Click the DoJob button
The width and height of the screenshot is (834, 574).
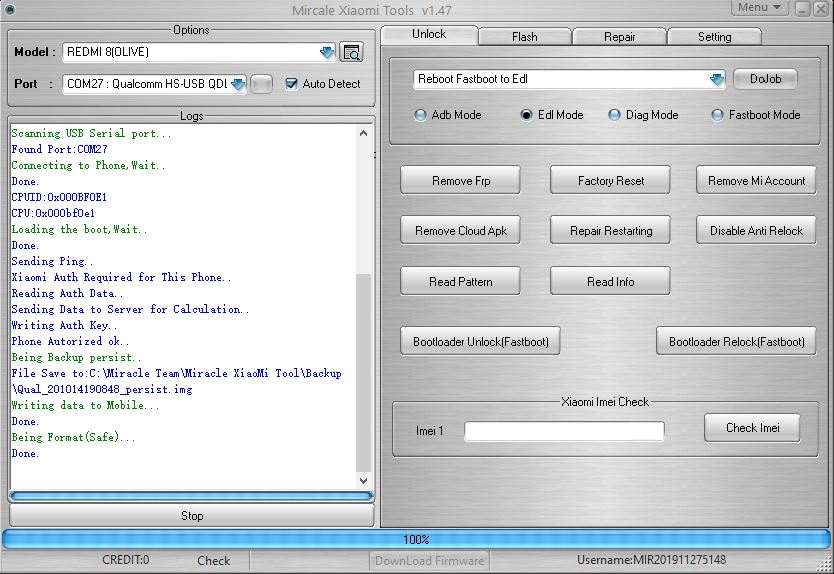click(x=765, y=79)
